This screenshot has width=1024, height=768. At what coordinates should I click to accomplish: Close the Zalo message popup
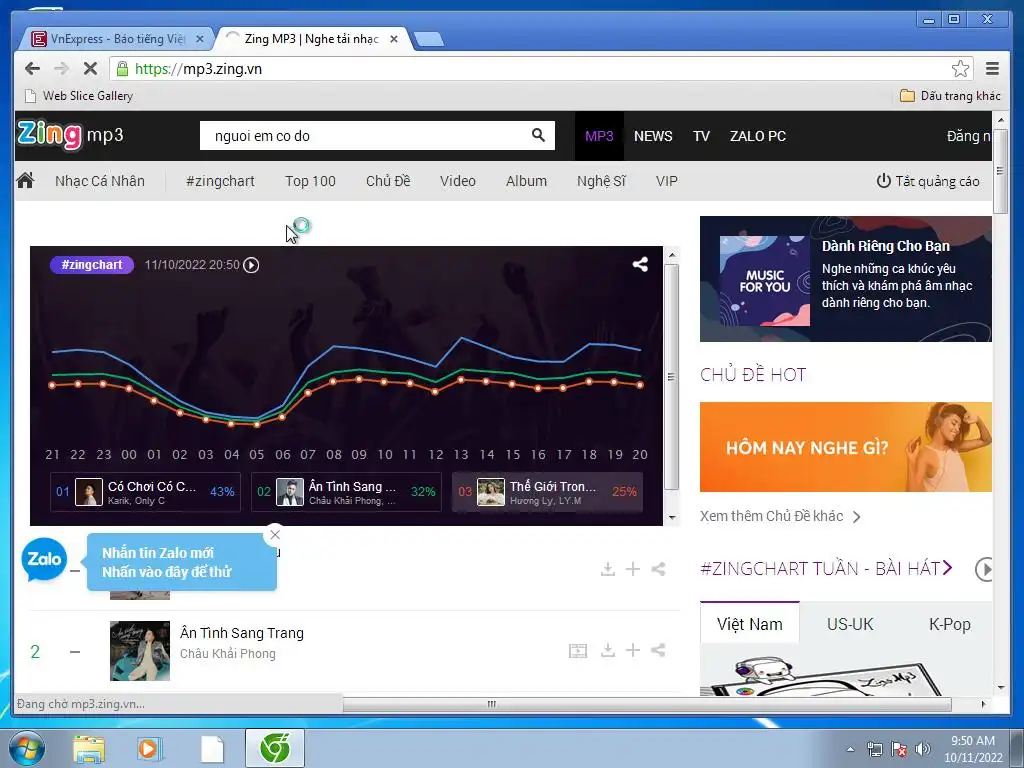275,534
